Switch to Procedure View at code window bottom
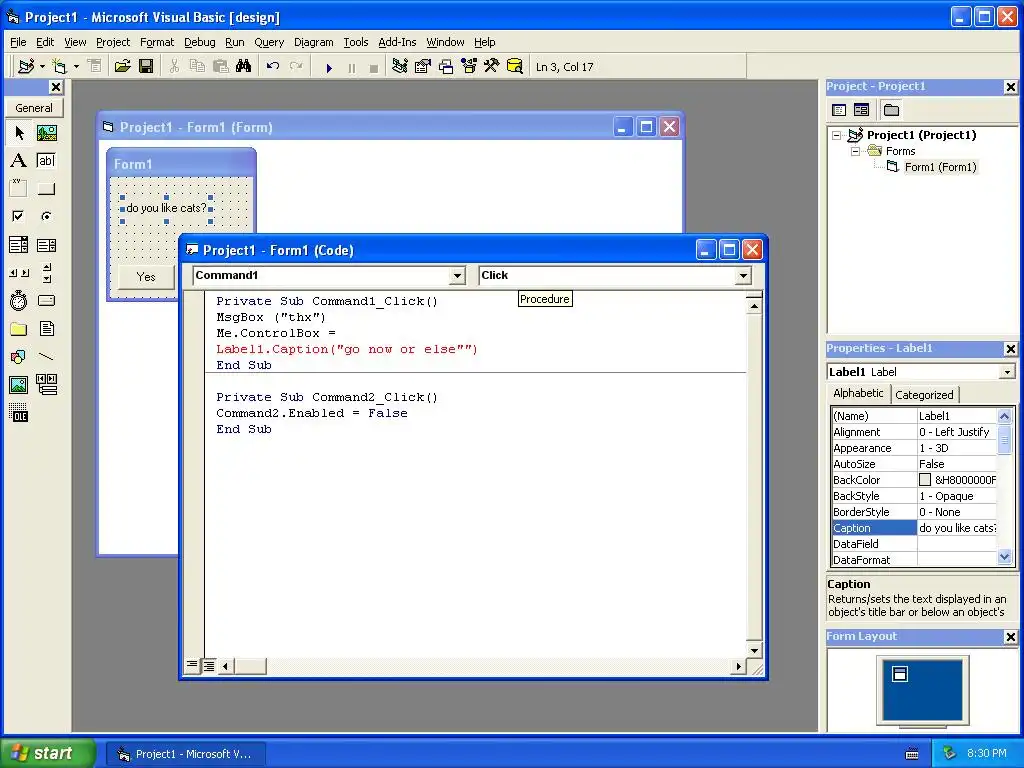The image size is (1024, 768). (192, 665)
